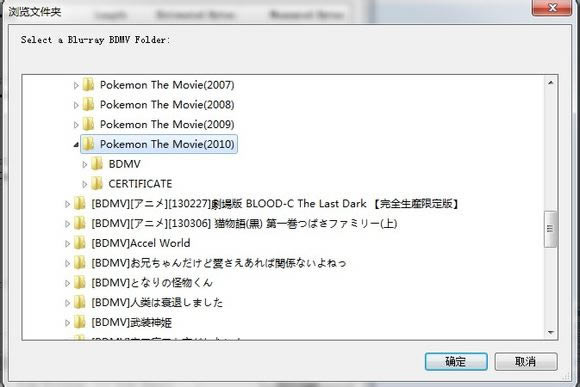The width and height of the screenshot is (580, 387).
Task: Click the folder icon of Pokemon The Movie(2010)
Action: click(88, 144)
